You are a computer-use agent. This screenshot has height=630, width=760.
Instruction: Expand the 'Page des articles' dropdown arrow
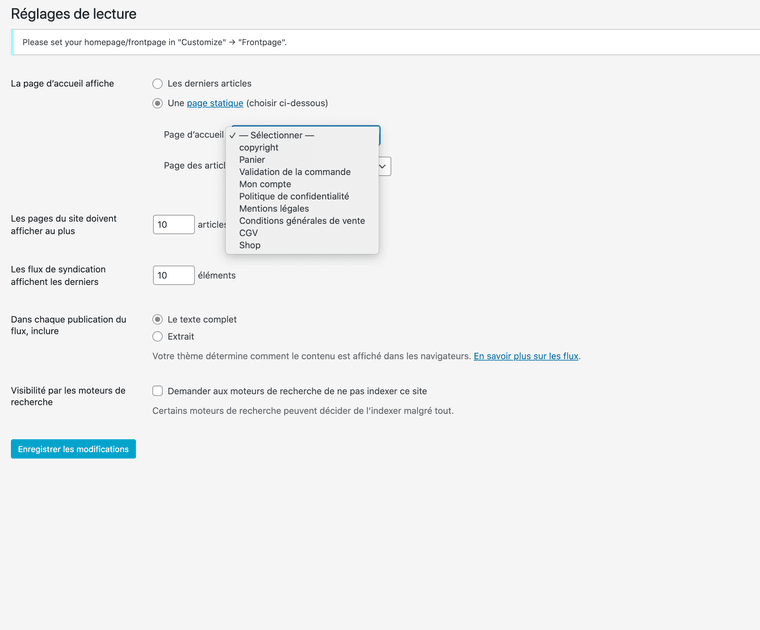[384, 166]
